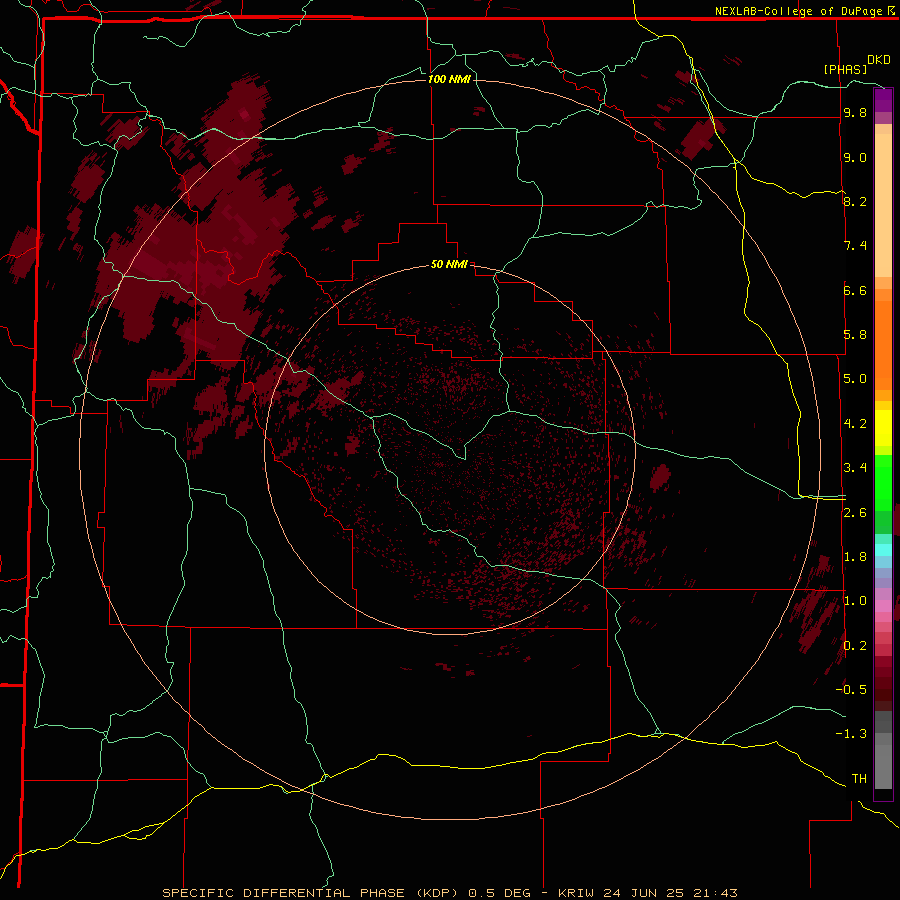Click the 24 JUN 25 date stamp
The width and height of the screenshot is (900, 900).
pyautogui.click(x=645, y=893)
